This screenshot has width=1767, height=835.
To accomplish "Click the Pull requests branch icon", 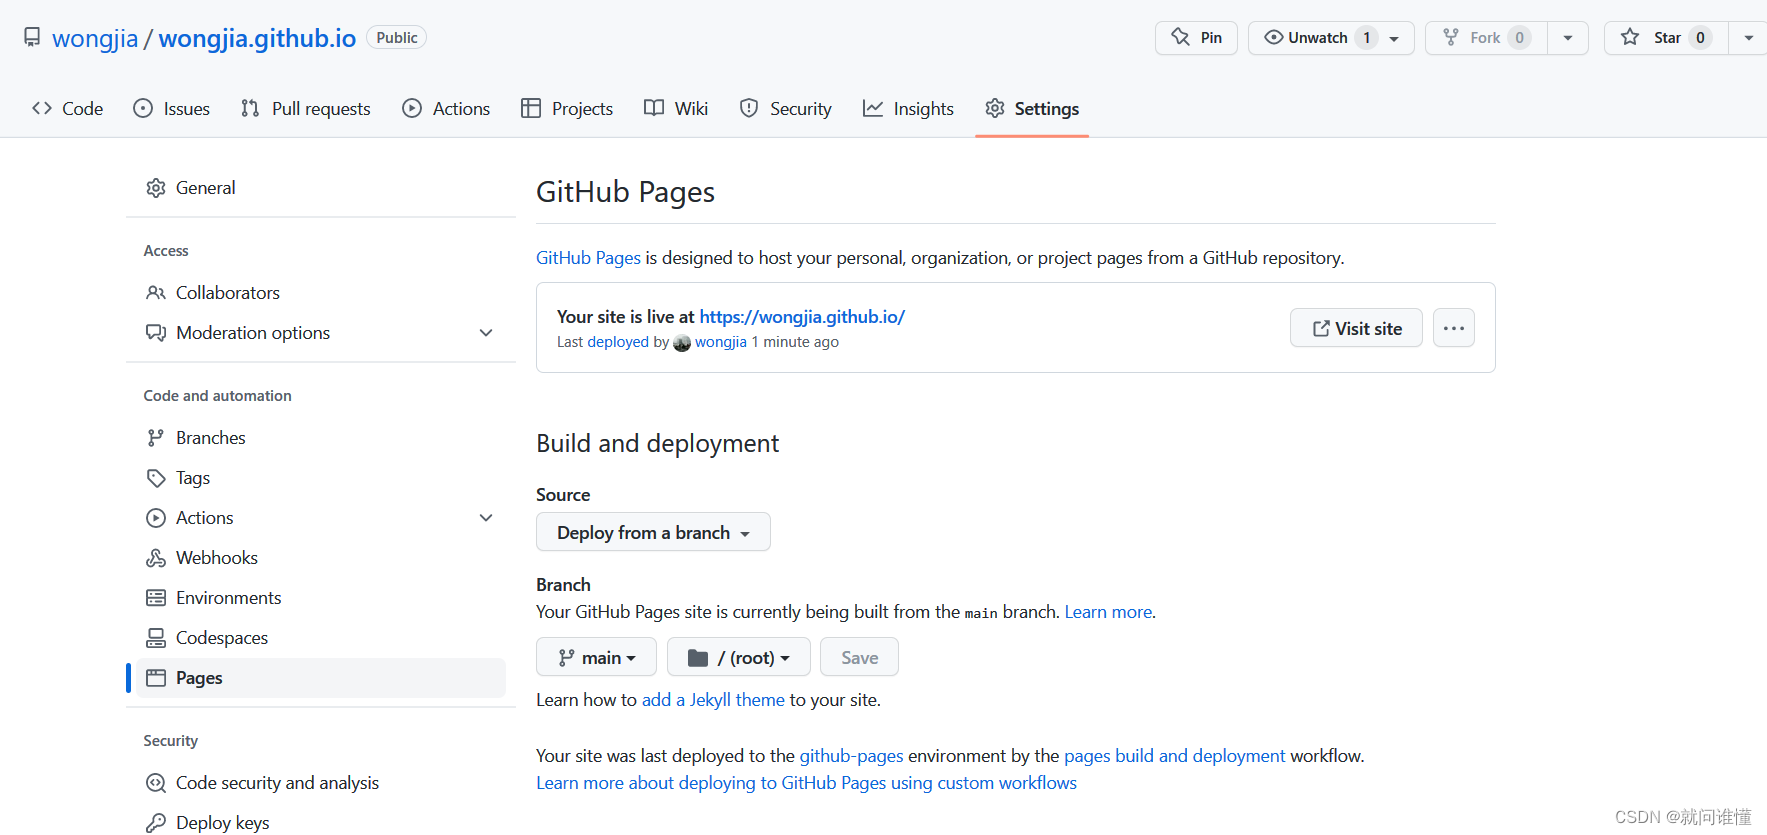I will (x=250, y=108).
